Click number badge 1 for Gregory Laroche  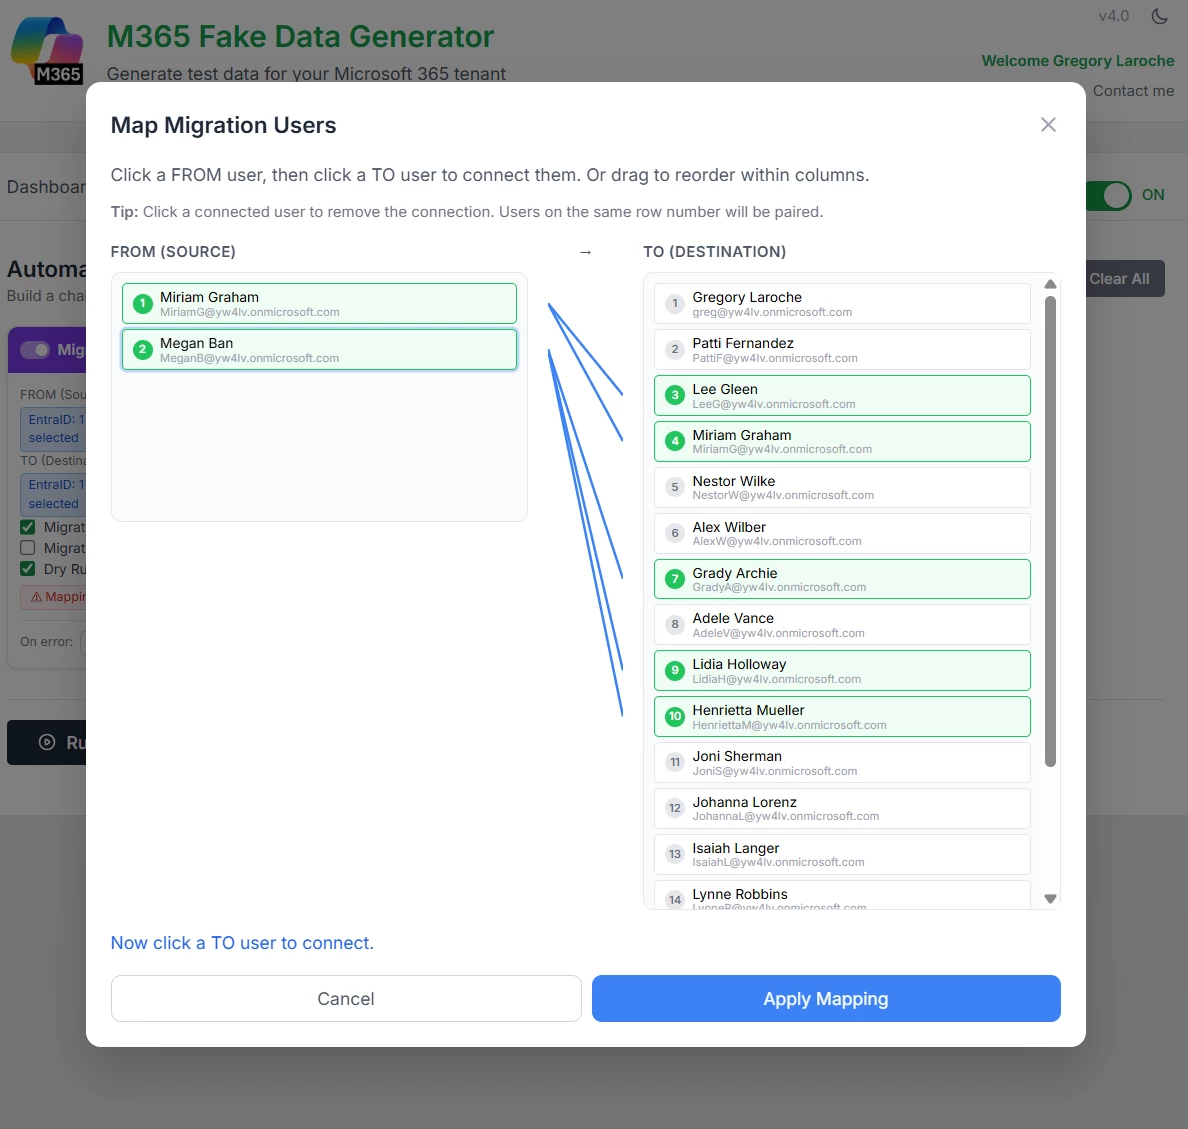tap(675, 303)
